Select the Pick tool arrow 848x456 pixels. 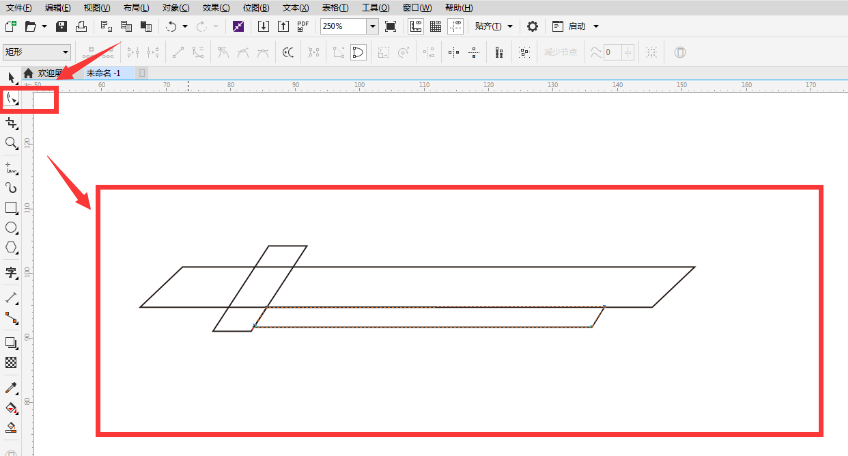pyautogui.click(x=11, y=78)
